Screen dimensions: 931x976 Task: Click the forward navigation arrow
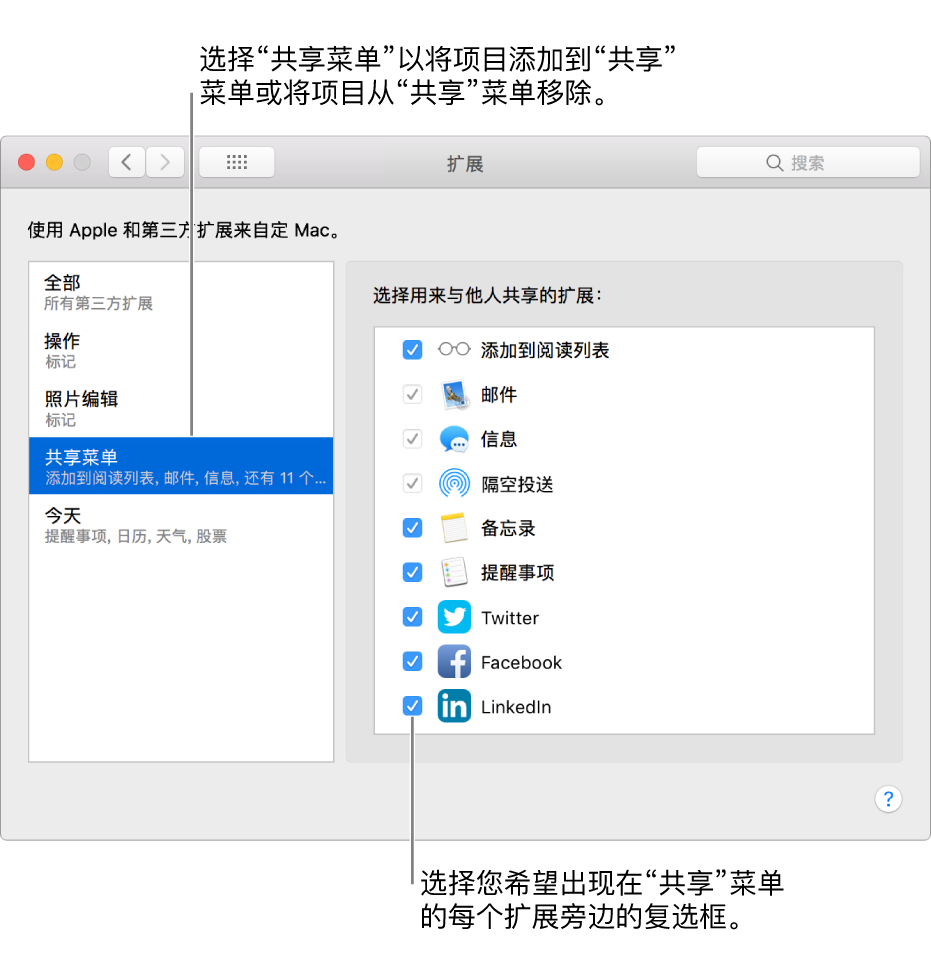click(x=164, y=162)
